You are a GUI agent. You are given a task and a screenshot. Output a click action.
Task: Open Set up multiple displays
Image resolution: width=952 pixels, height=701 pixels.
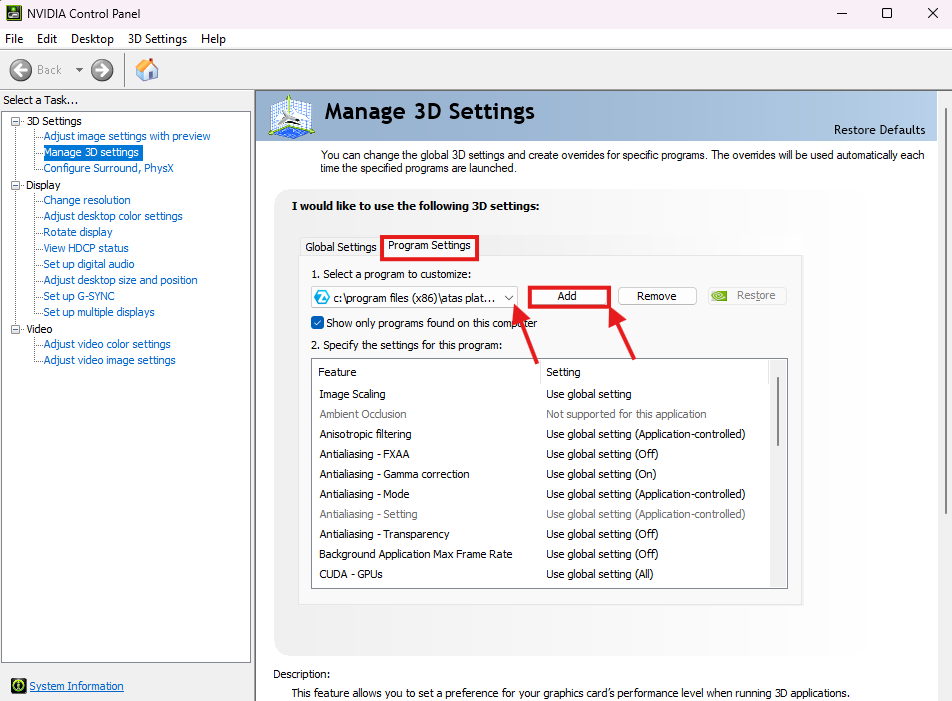tap(99, 312)
